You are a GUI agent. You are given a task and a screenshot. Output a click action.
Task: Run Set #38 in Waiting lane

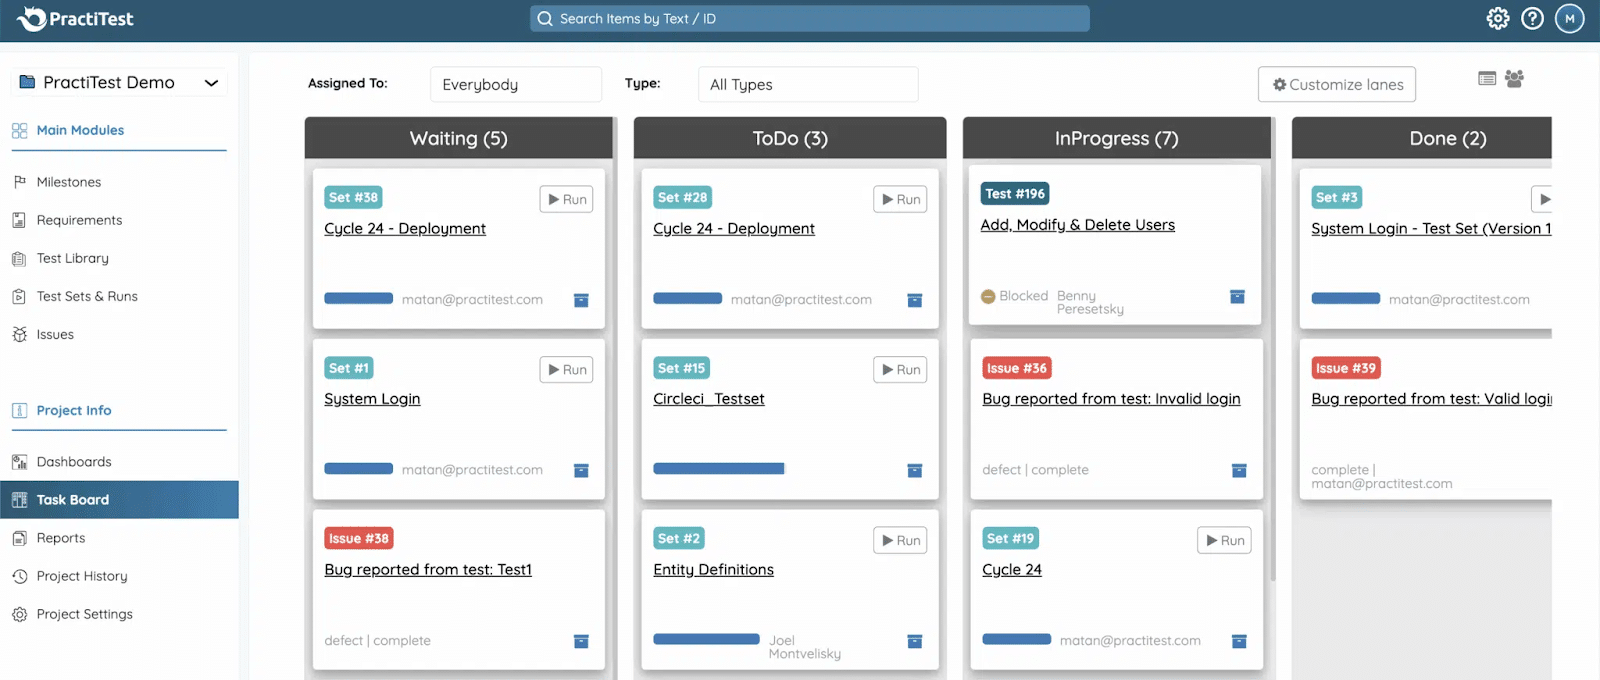point(567,199)
